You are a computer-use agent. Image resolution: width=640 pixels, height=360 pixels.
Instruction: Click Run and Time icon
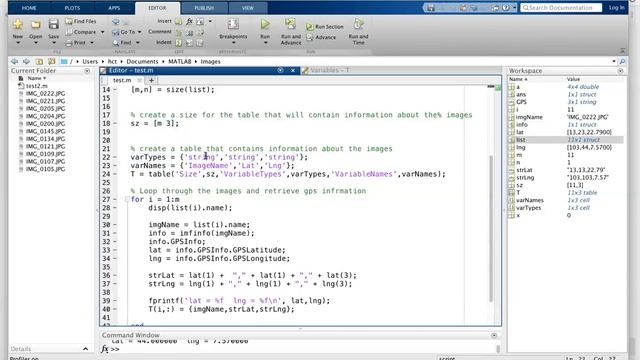pyautogui.click(x=358, y=24)
